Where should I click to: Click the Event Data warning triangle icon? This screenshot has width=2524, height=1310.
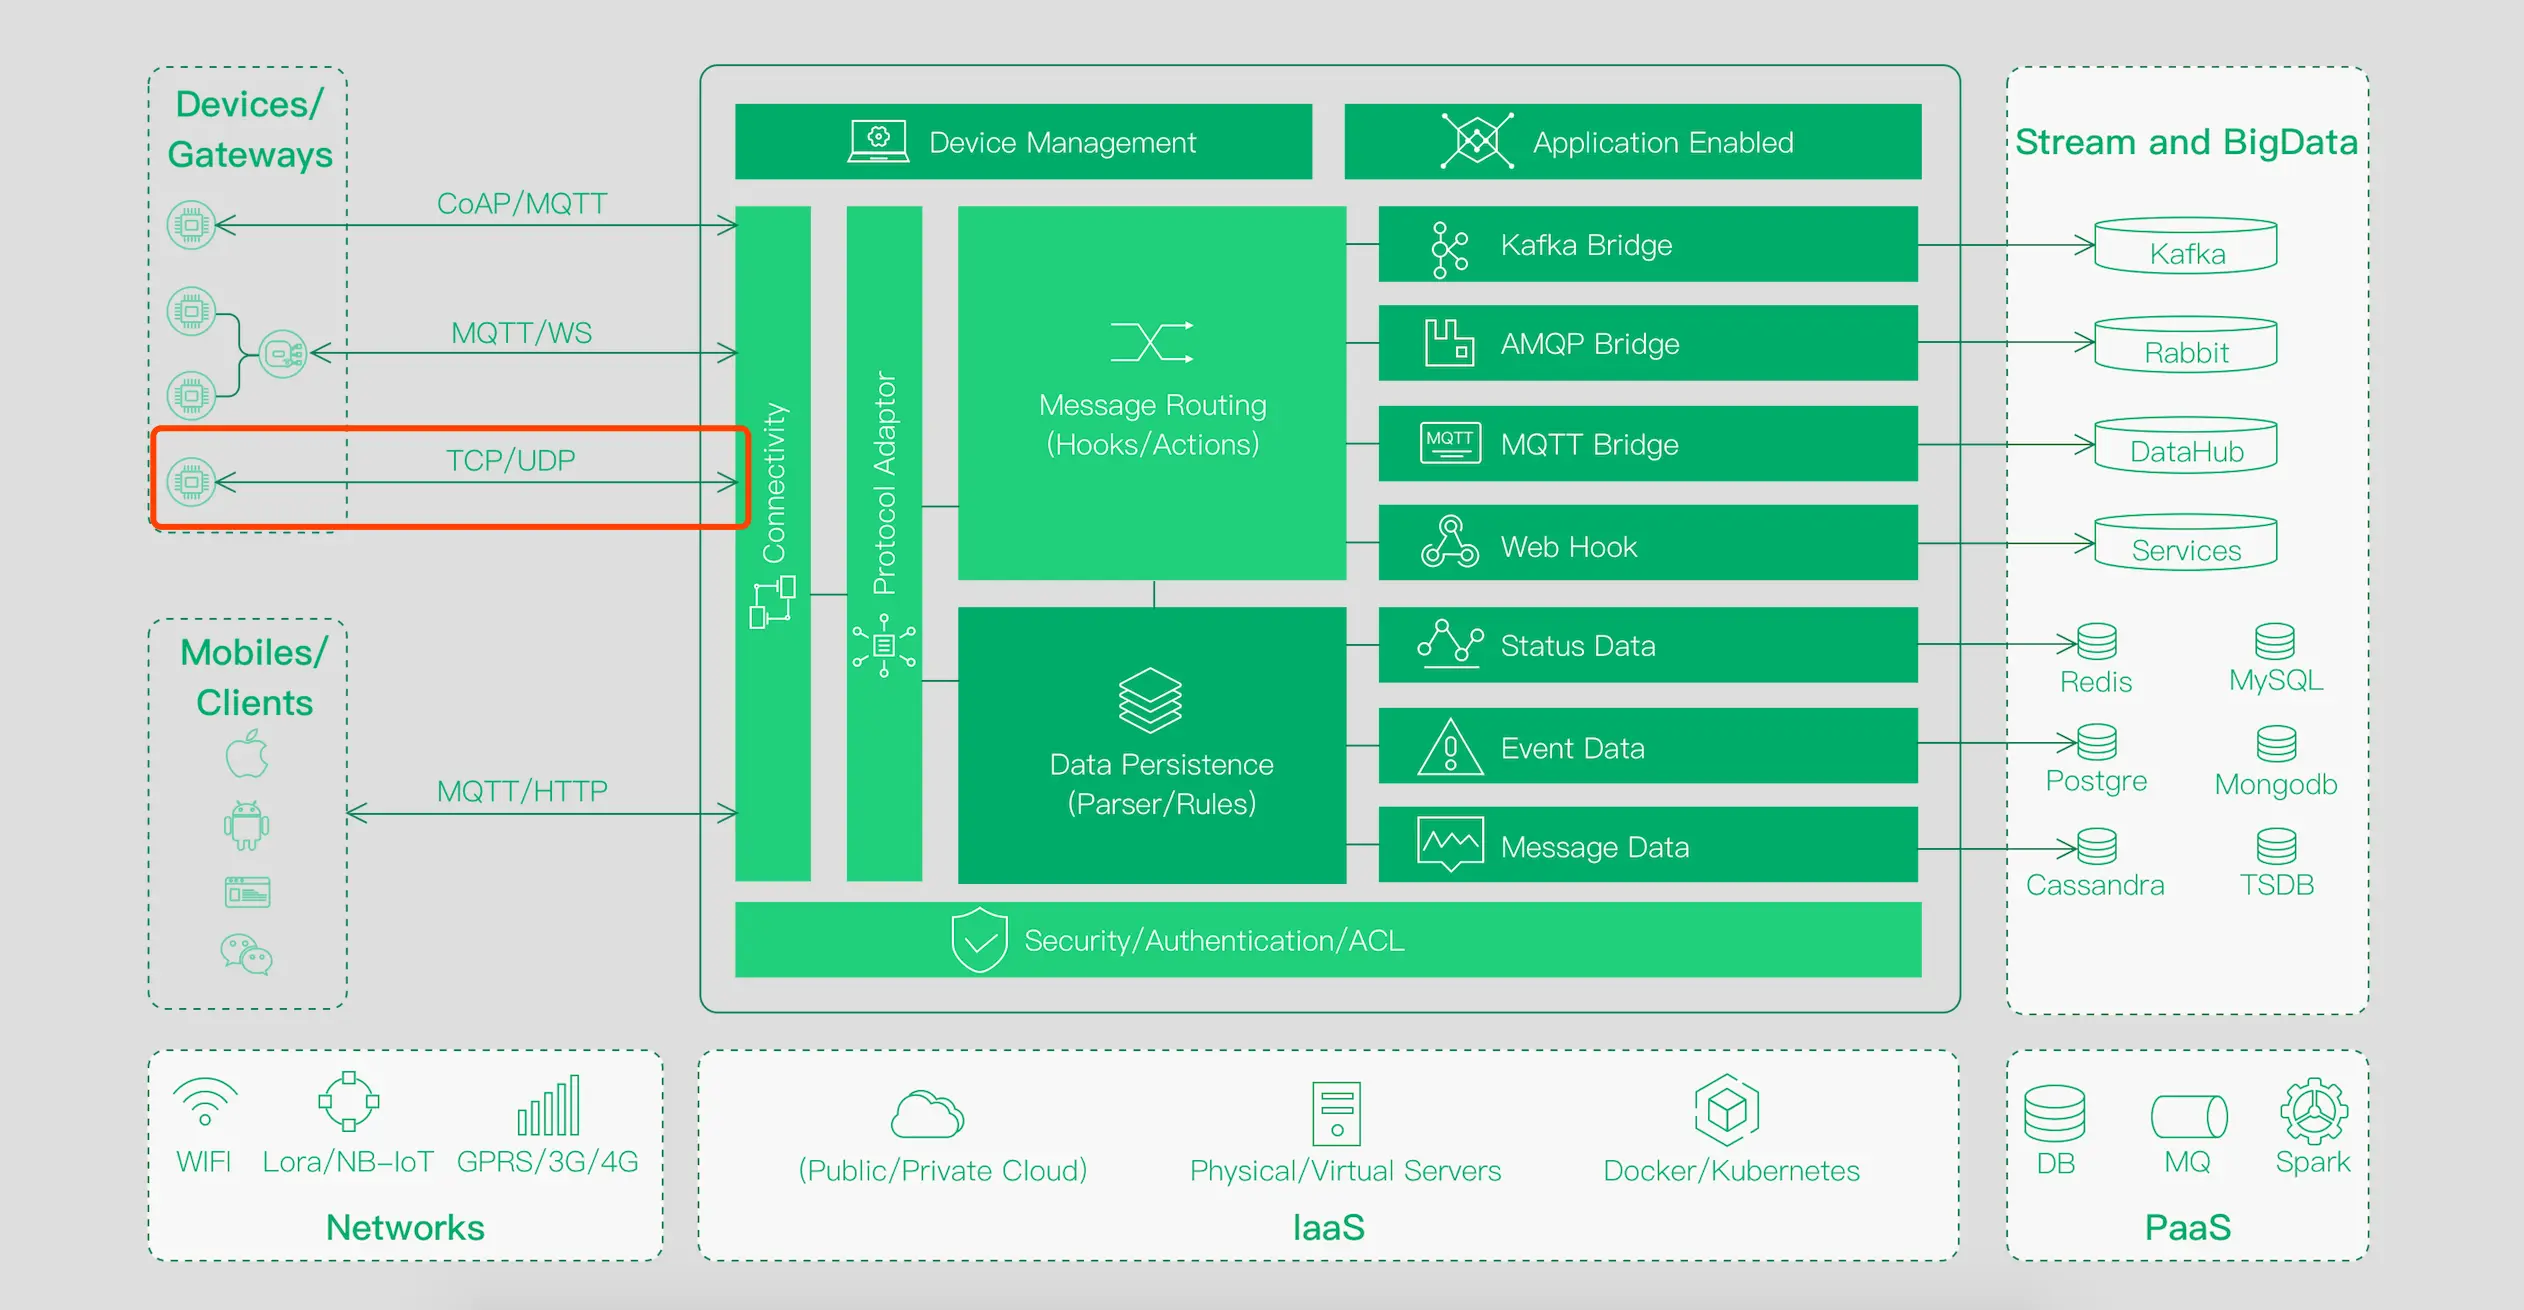[x=1449, y=748]
